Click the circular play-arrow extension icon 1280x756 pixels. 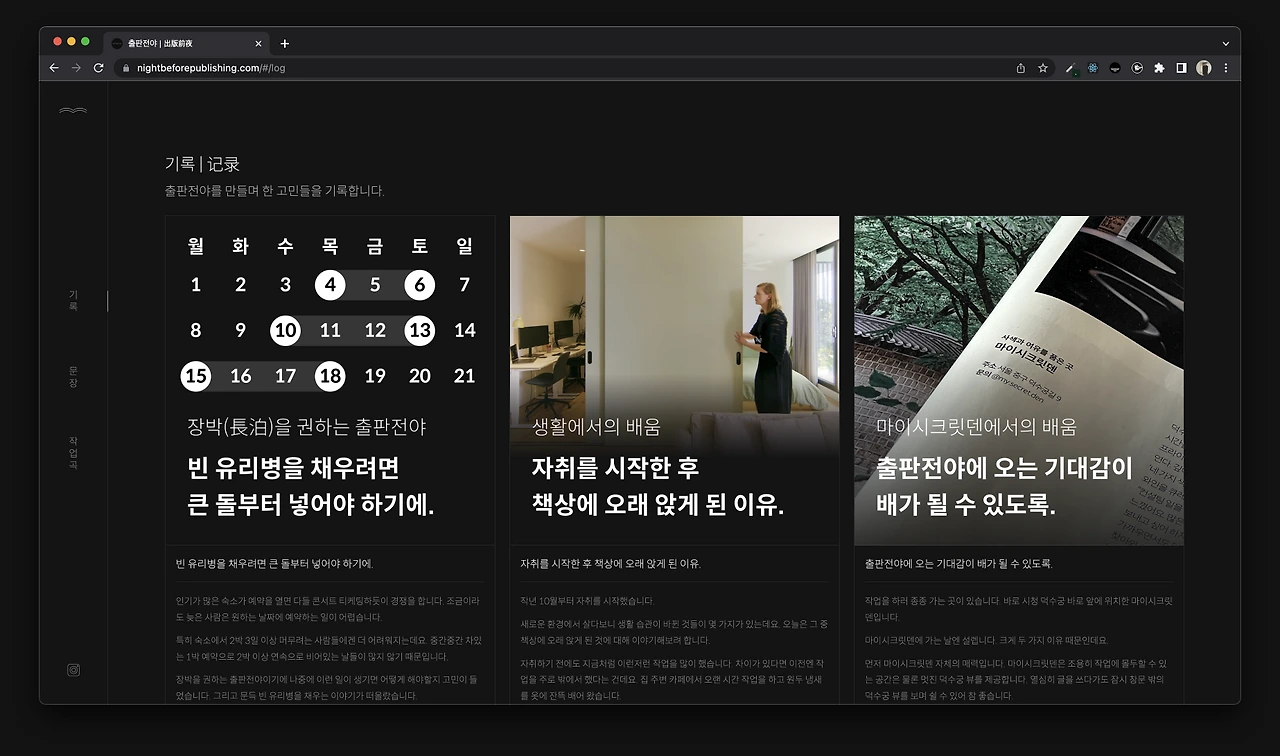coord(1137,68)
